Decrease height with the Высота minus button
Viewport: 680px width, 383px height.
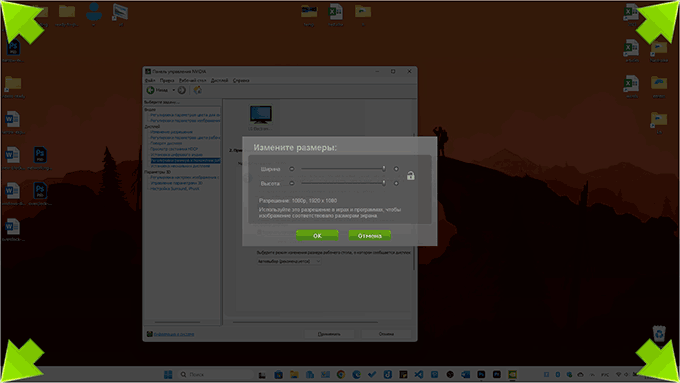click(291, 183)
